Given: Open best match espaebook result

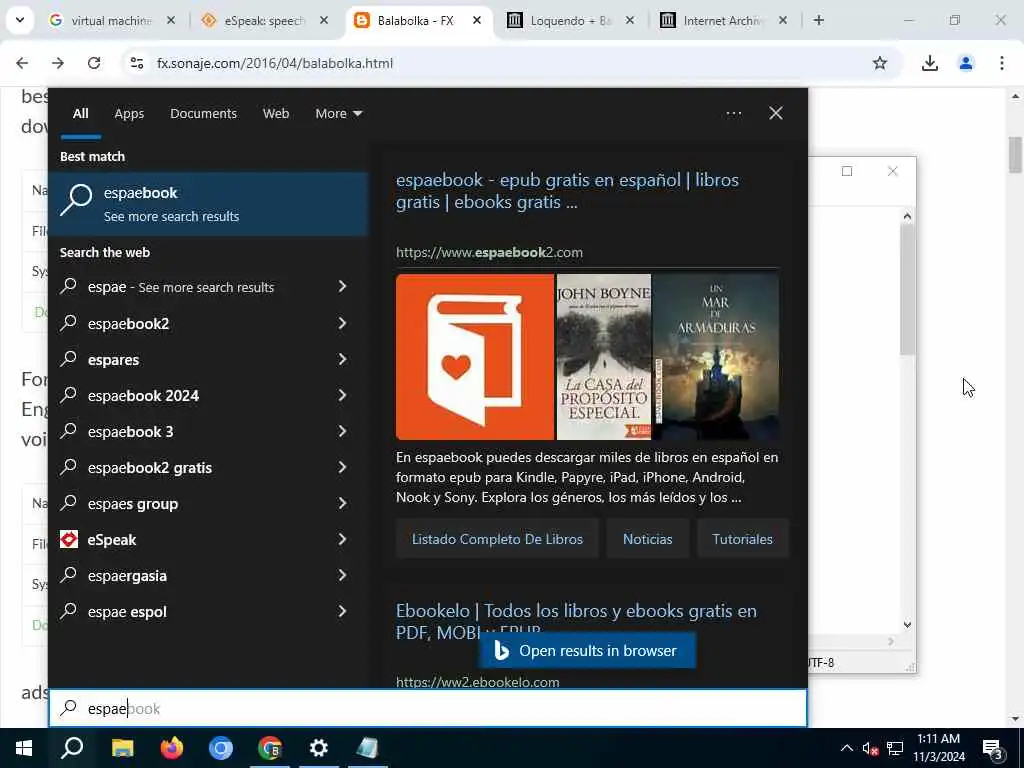Looking at the screenshot, I should click(208, 204).
